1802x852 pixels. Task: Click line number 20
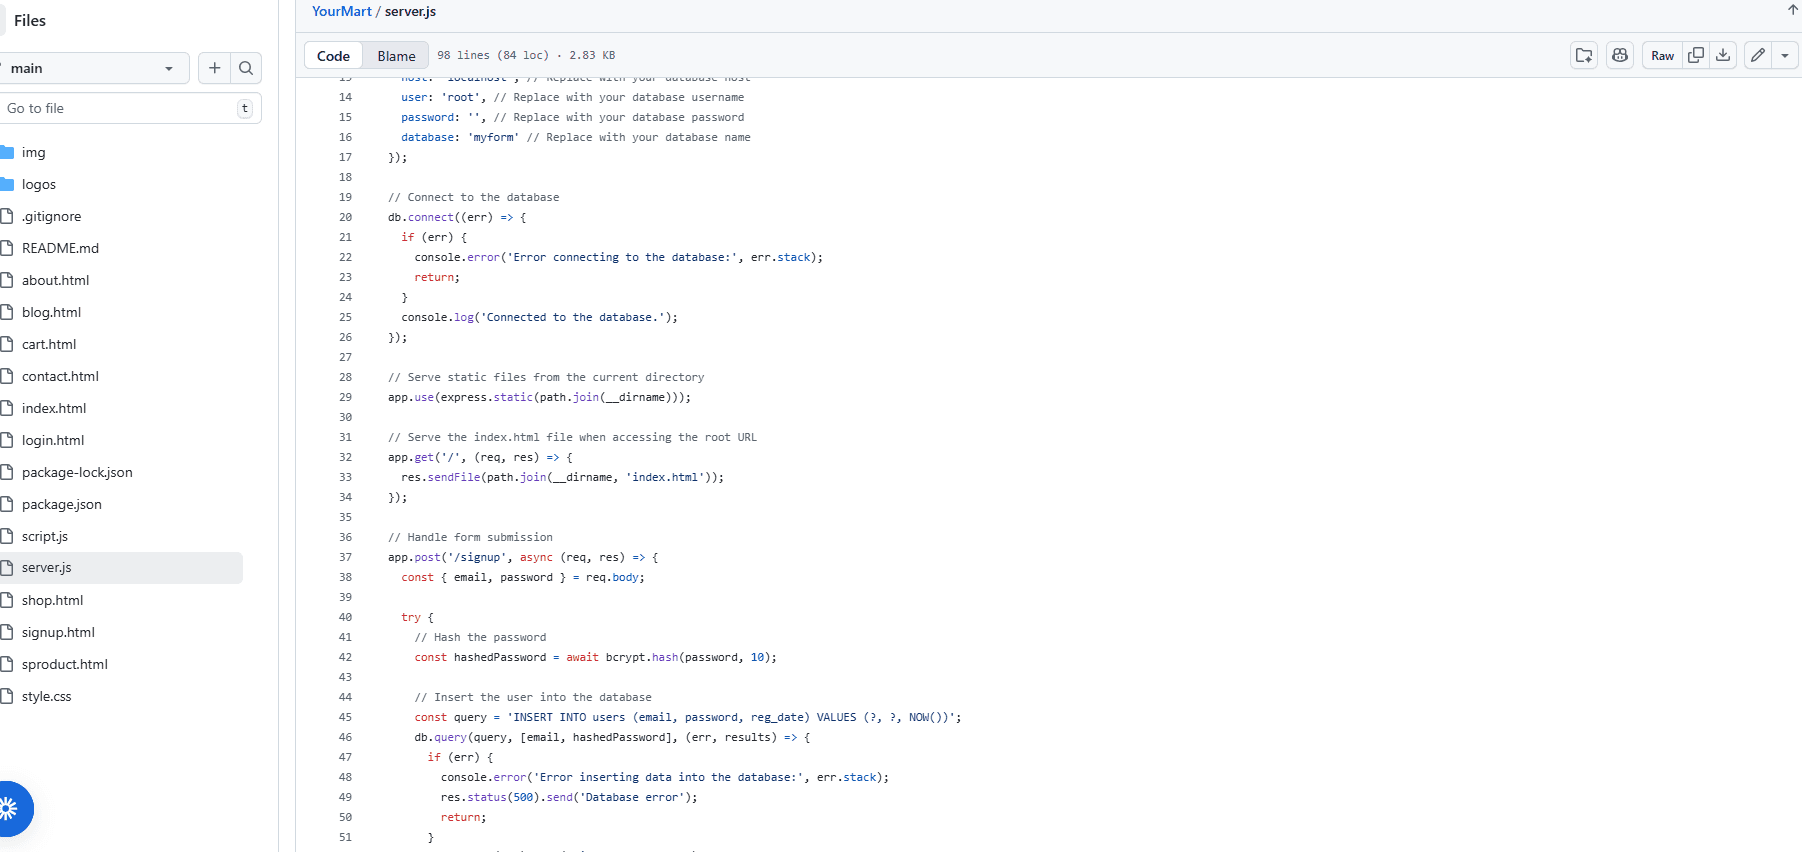tap(345, 217)
